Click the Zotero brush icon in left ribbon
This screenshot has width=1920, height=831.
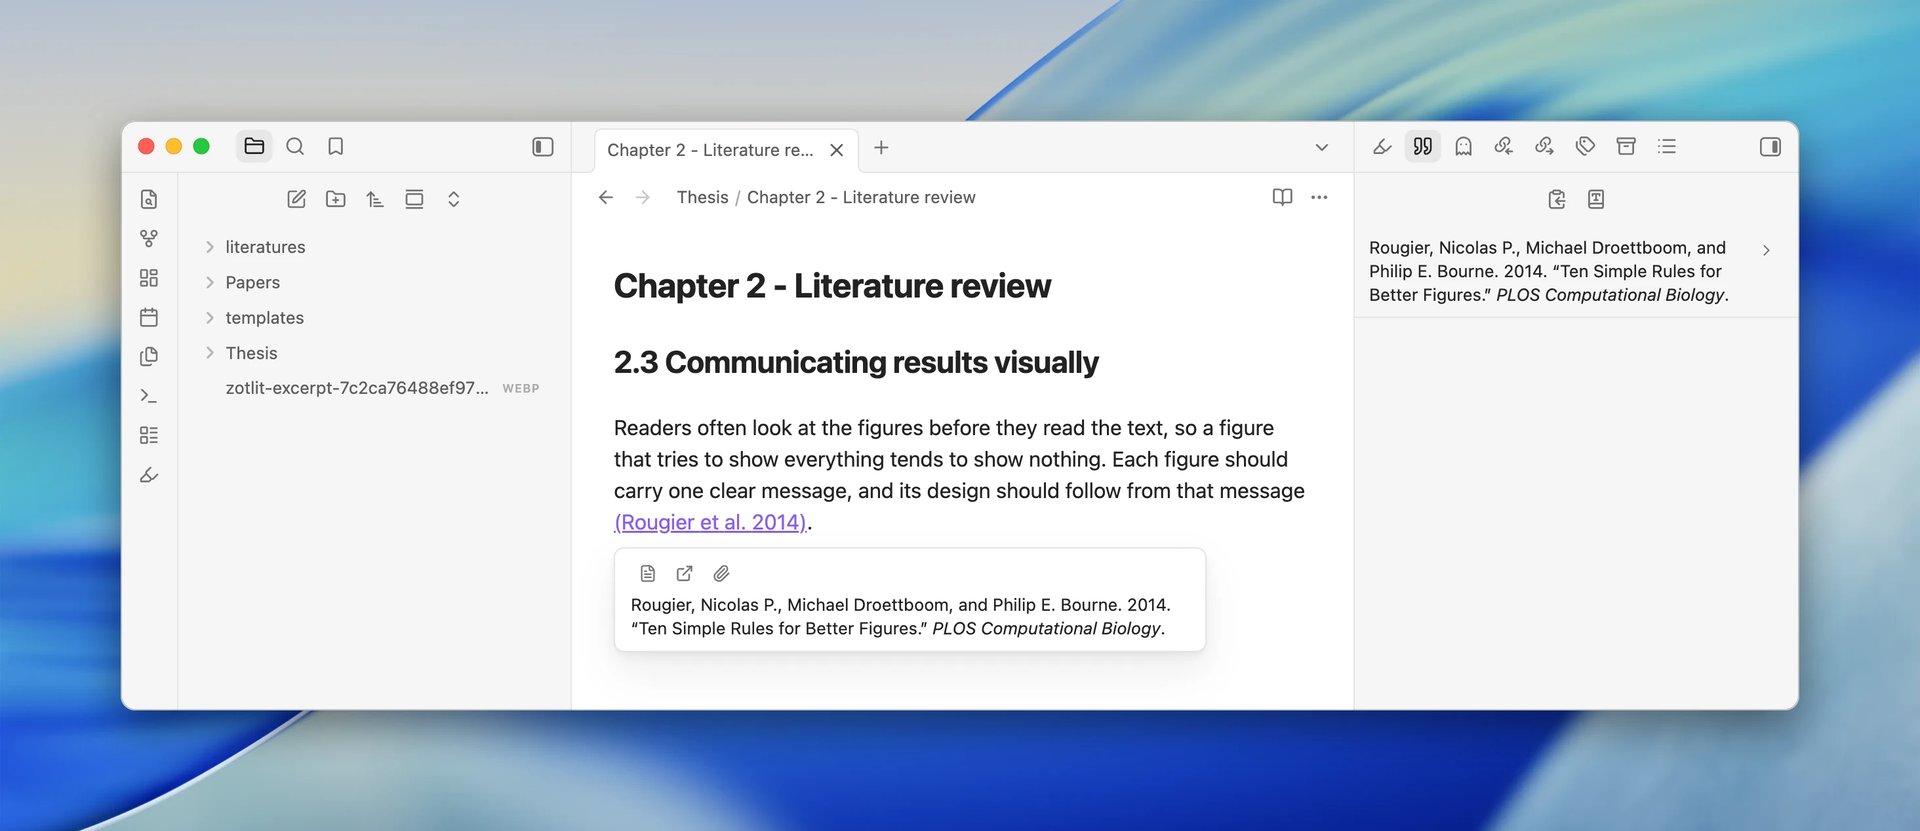(x=149, y=475)
